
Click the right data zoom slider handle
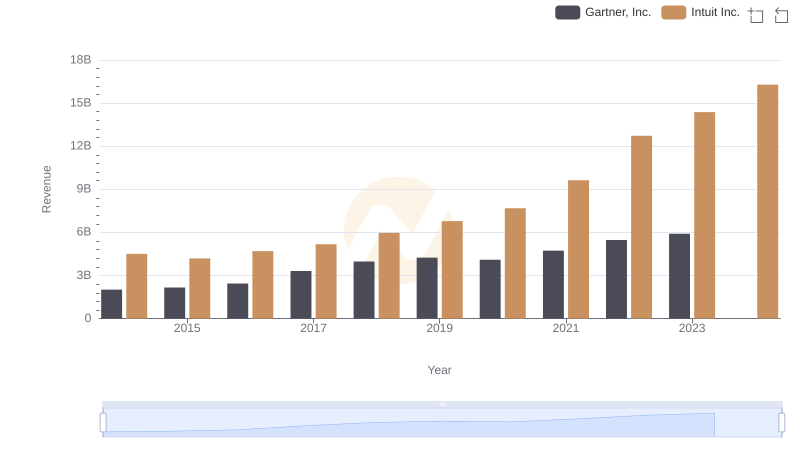pos(782,423)
